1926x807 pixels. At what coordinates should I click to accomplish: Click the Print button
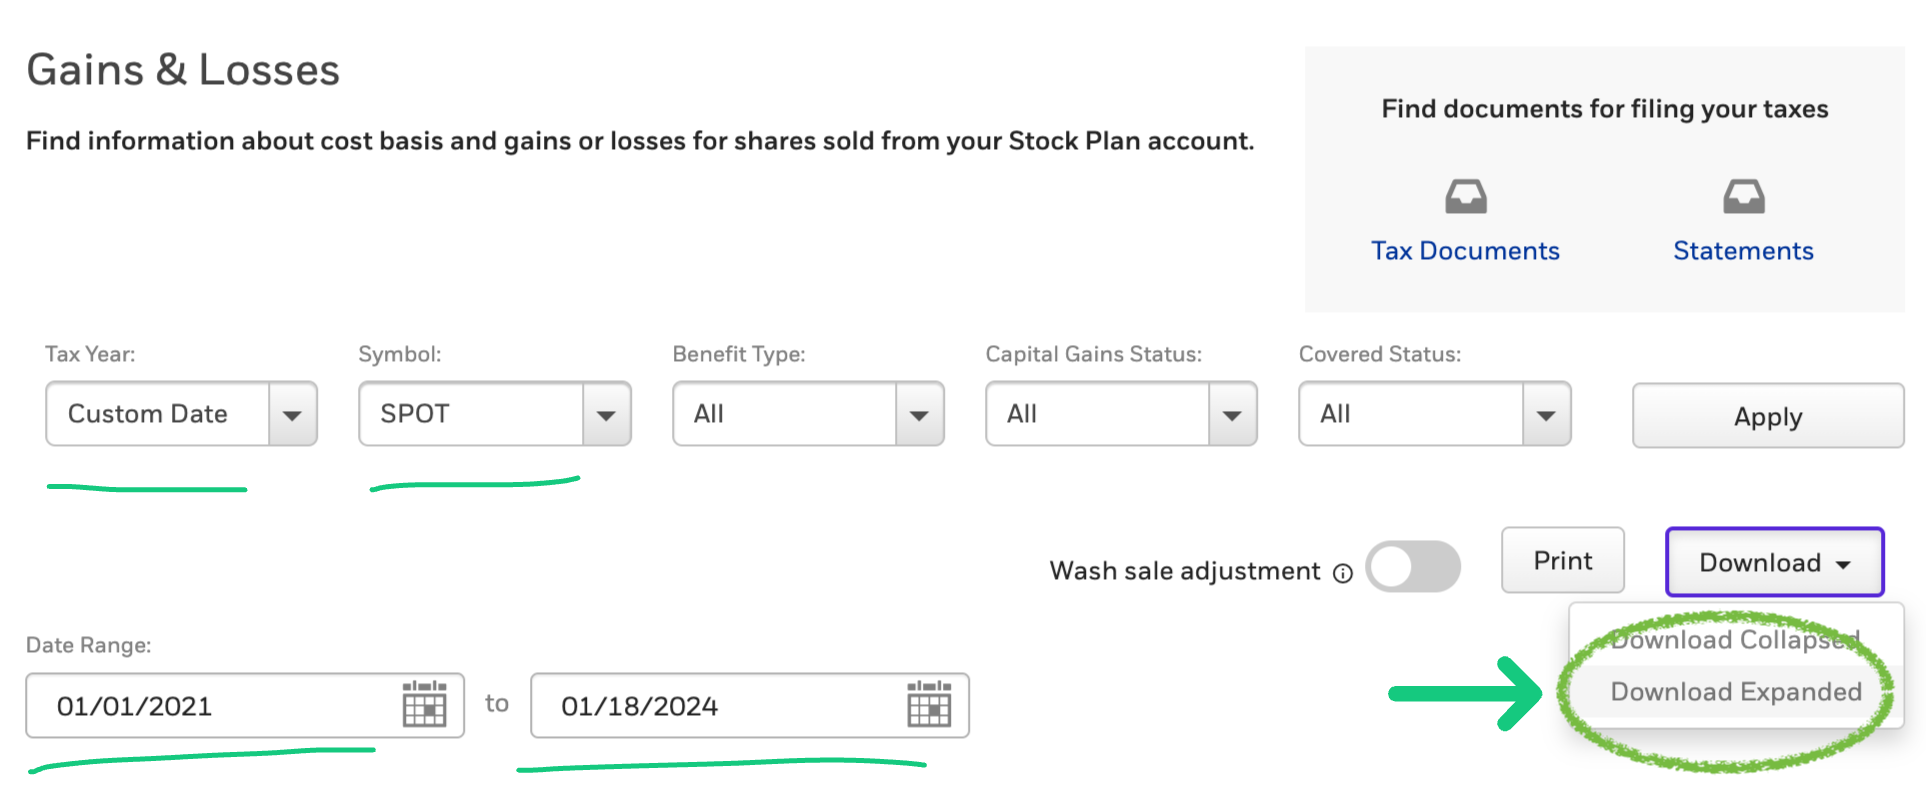(1562, 560)
